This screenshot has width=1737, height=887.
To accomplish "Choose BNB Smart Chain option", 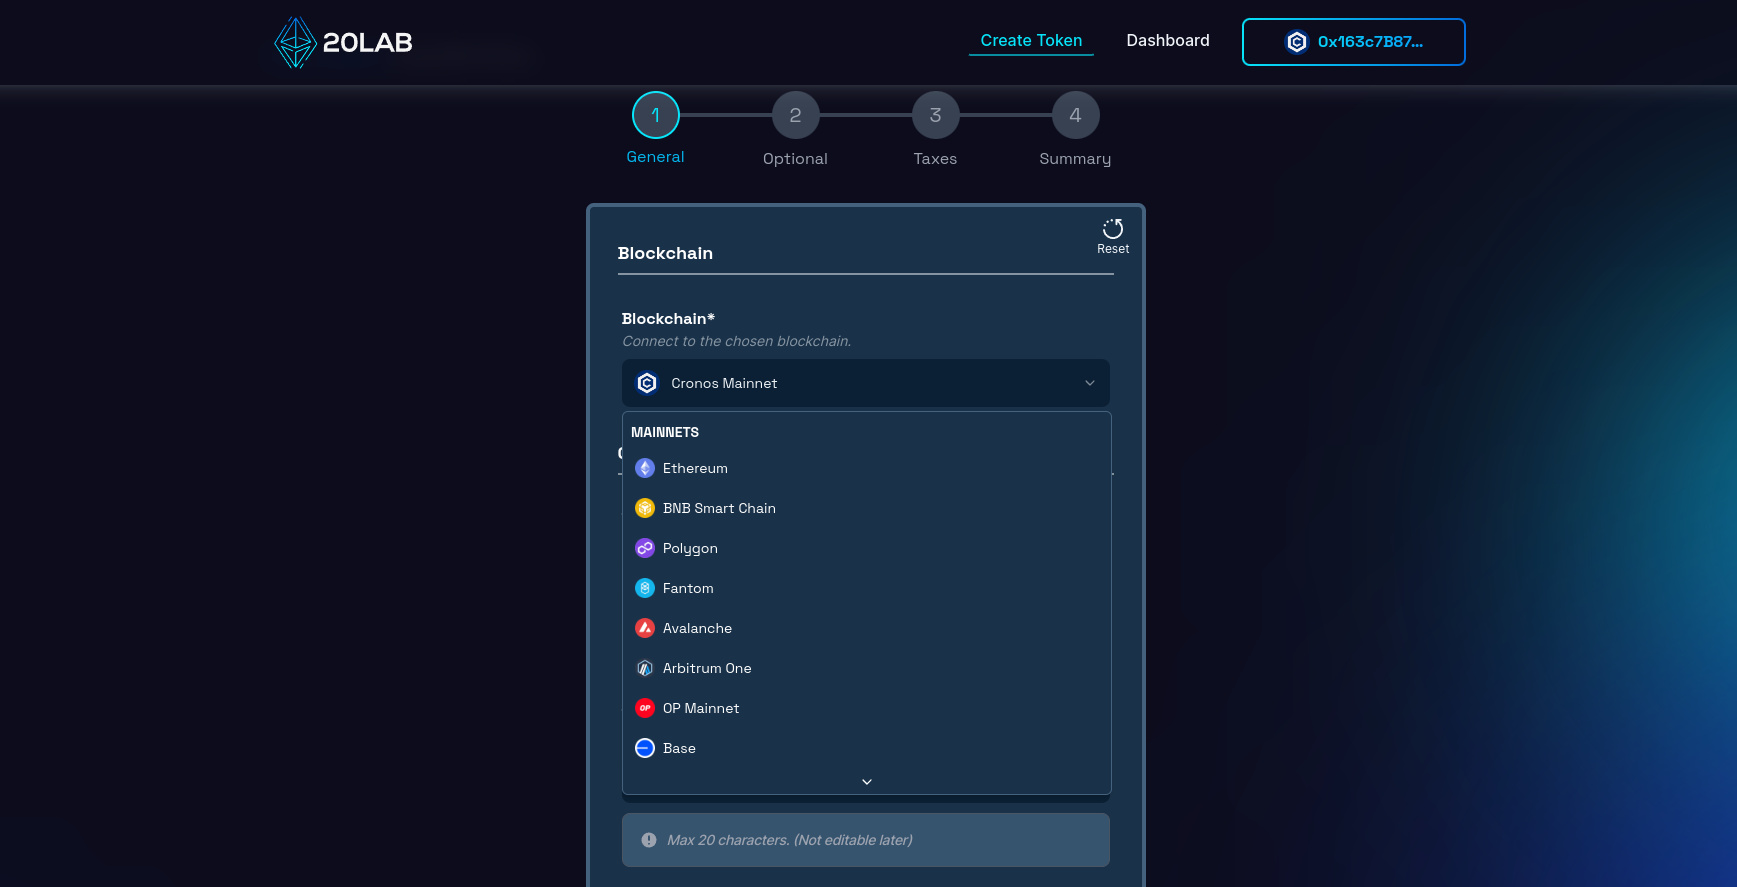I will (x=866, y=508).
